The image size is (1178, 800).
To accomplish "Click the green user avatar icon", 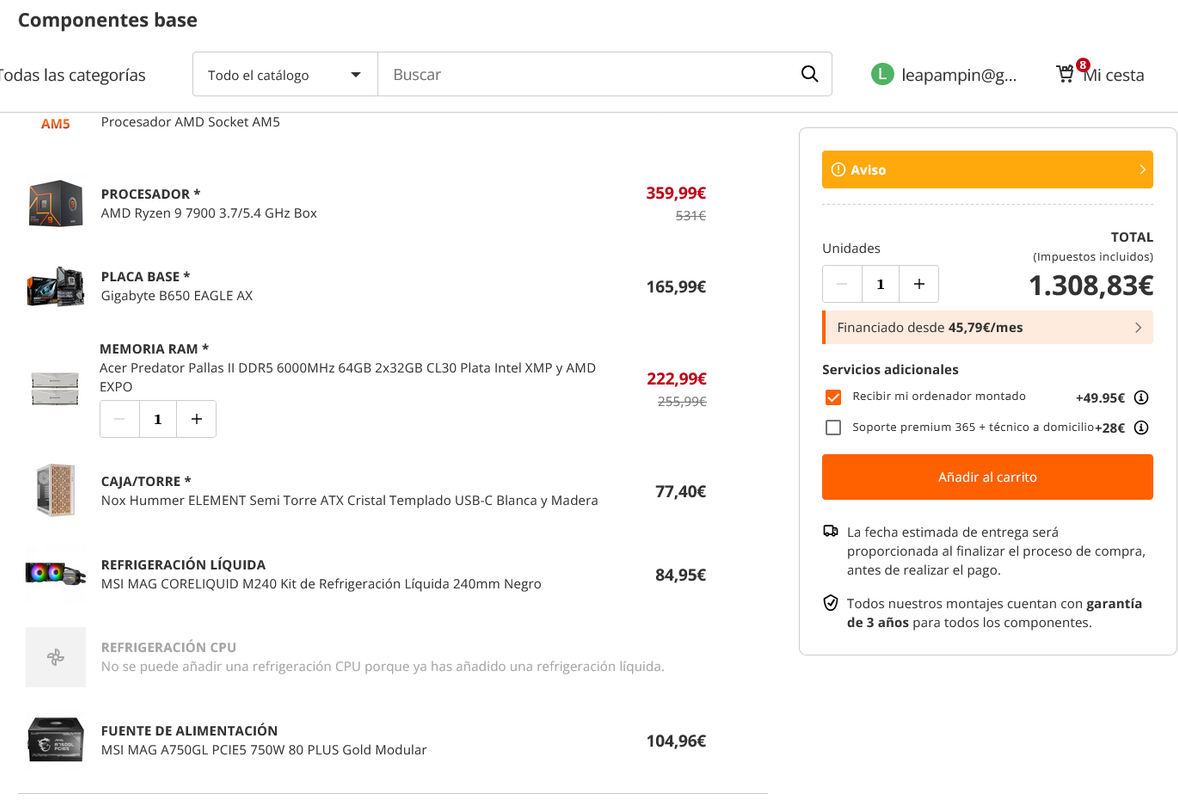I will tap(882, 74).
